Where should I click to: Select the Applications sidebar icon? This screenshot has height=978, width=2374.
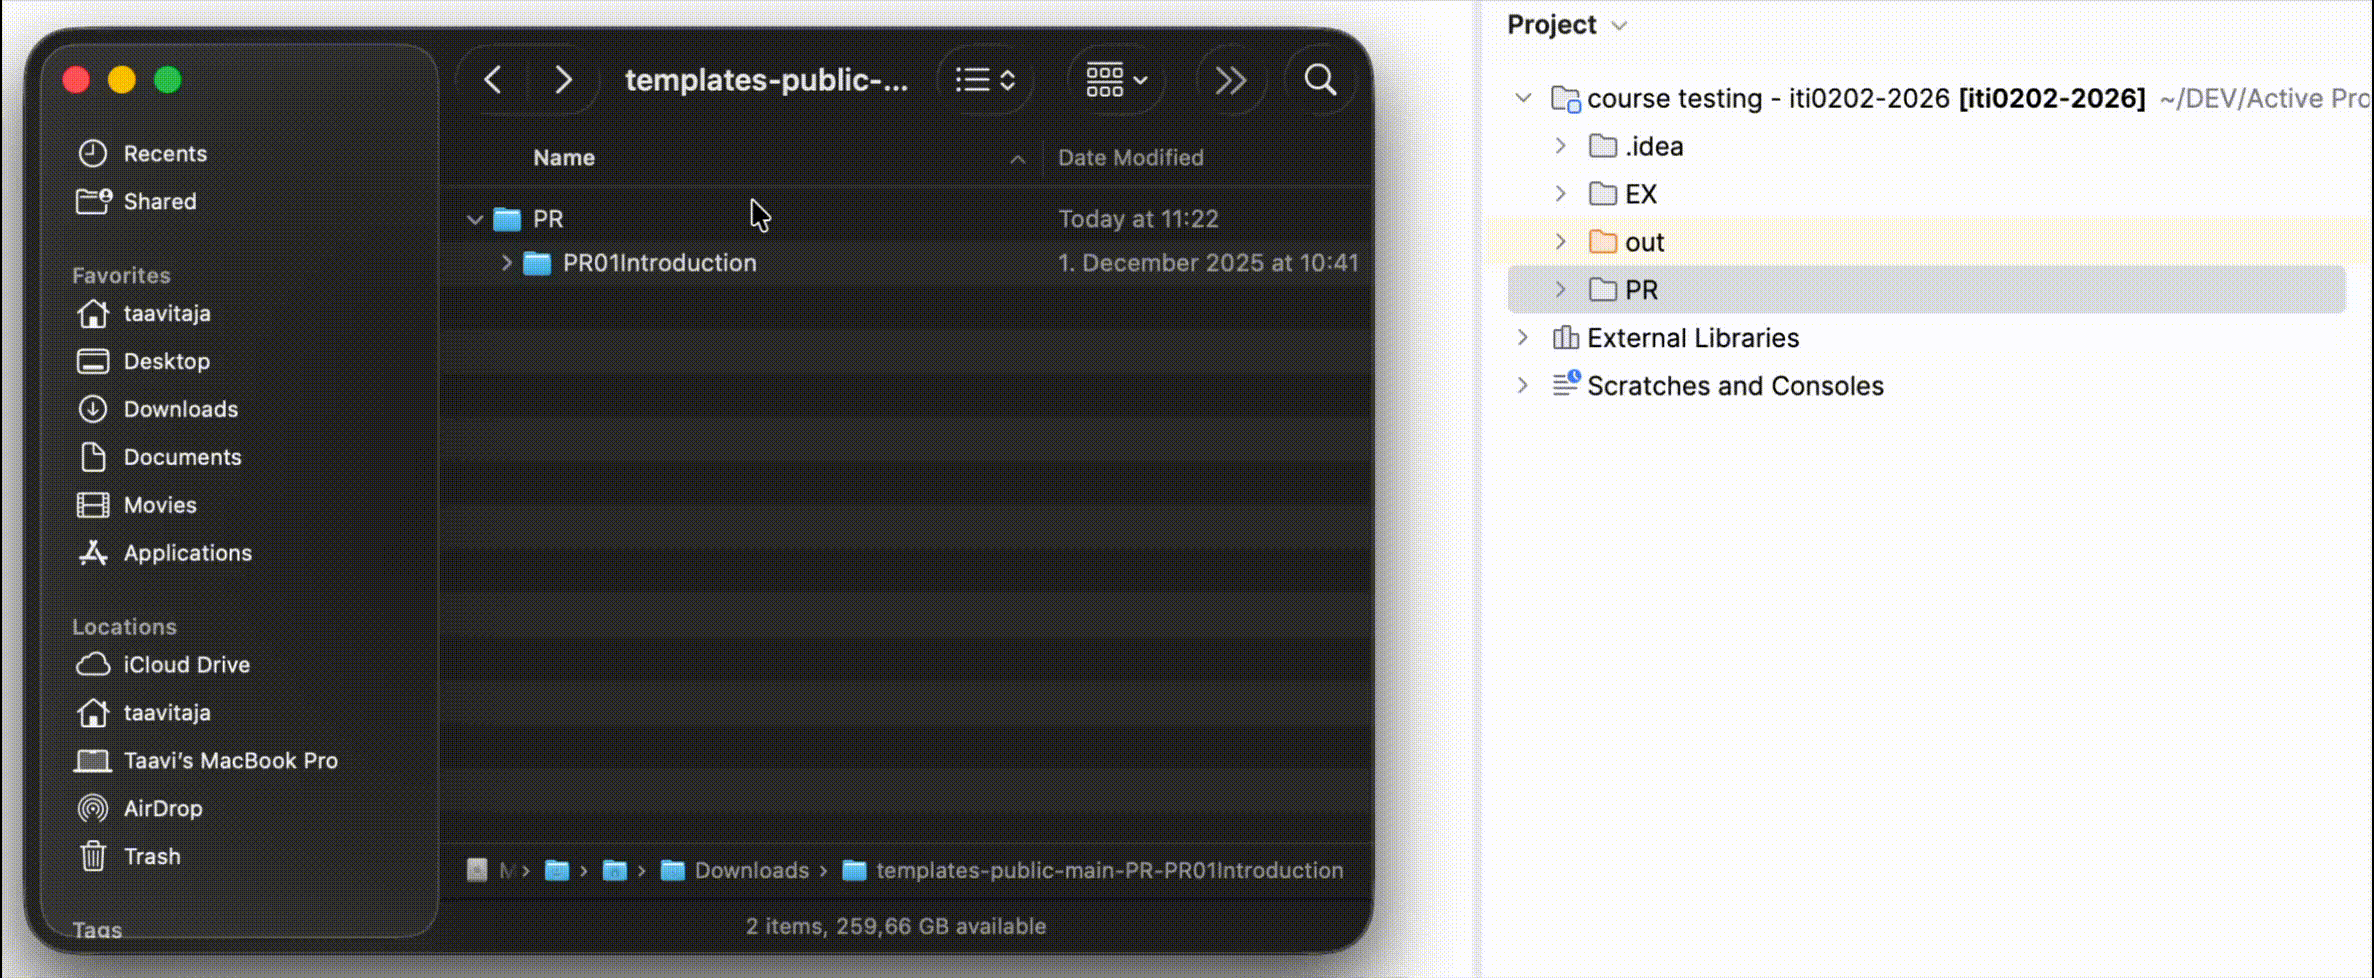92,553
